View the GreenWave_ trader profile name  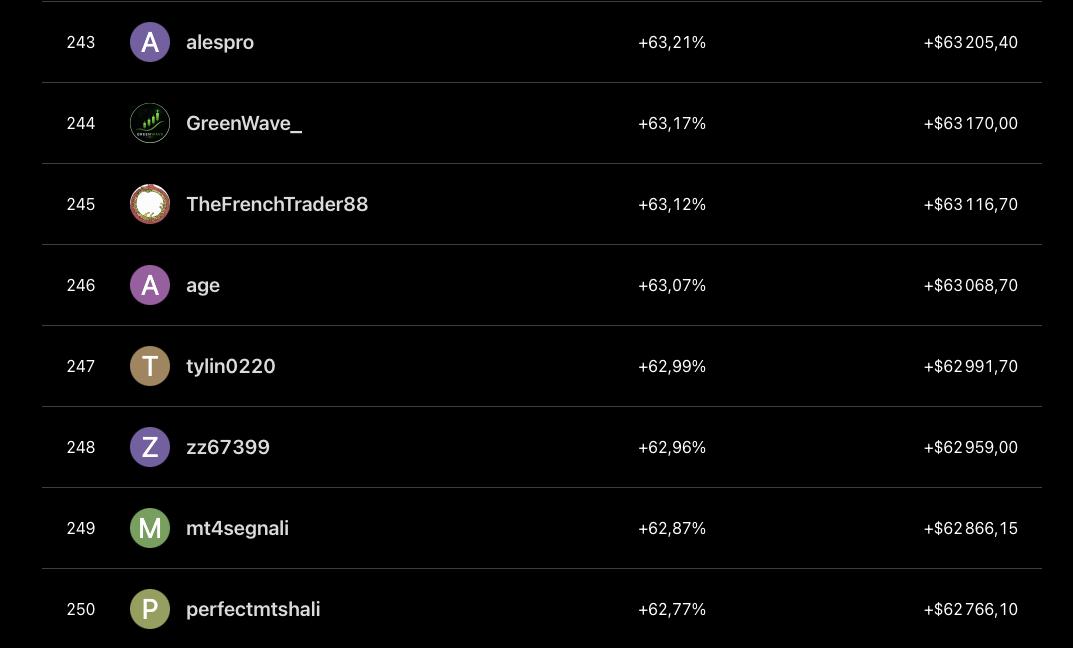pos(244,123)
